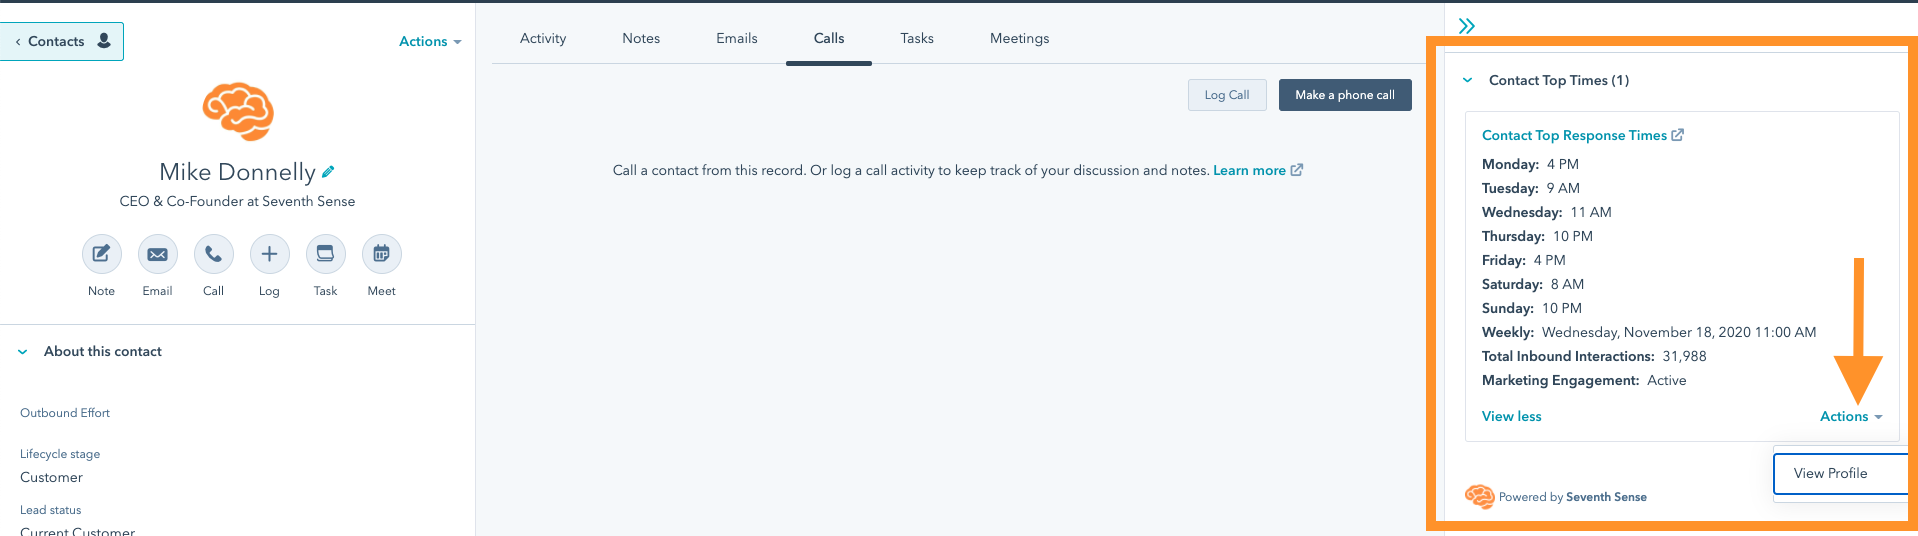Click Total Inbound Interactions value 31,988
The image size is (1918, 536).
tap(1684, 356)
